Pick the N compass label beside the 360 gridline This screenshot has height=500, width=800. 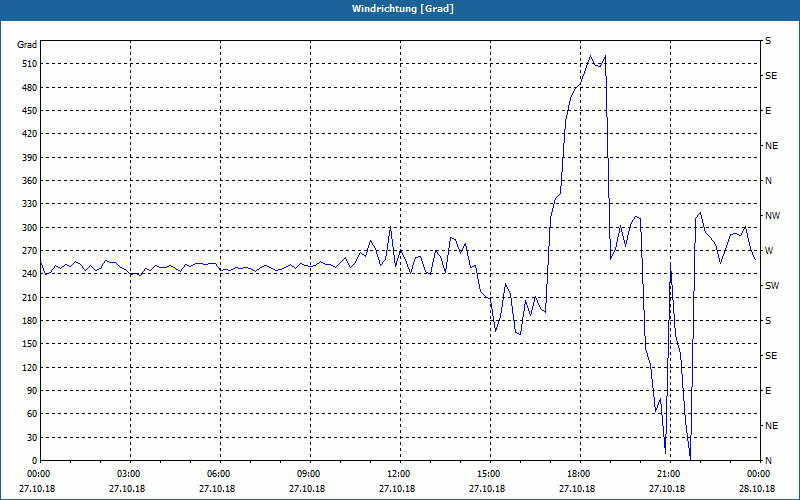768,181
